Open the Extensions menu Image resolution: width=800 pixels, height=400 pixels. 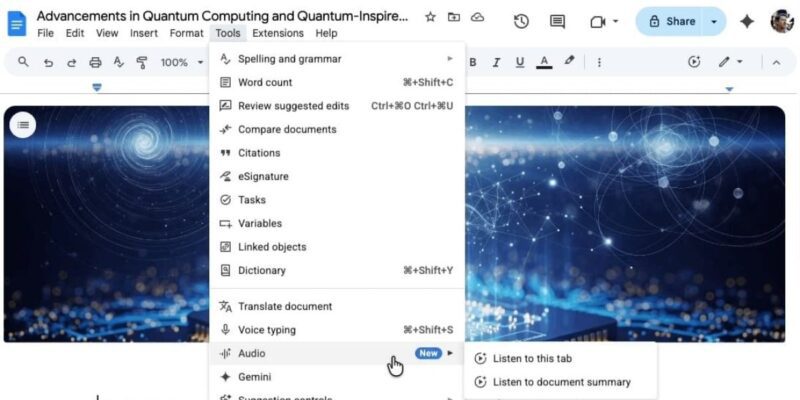coord(278,33)
